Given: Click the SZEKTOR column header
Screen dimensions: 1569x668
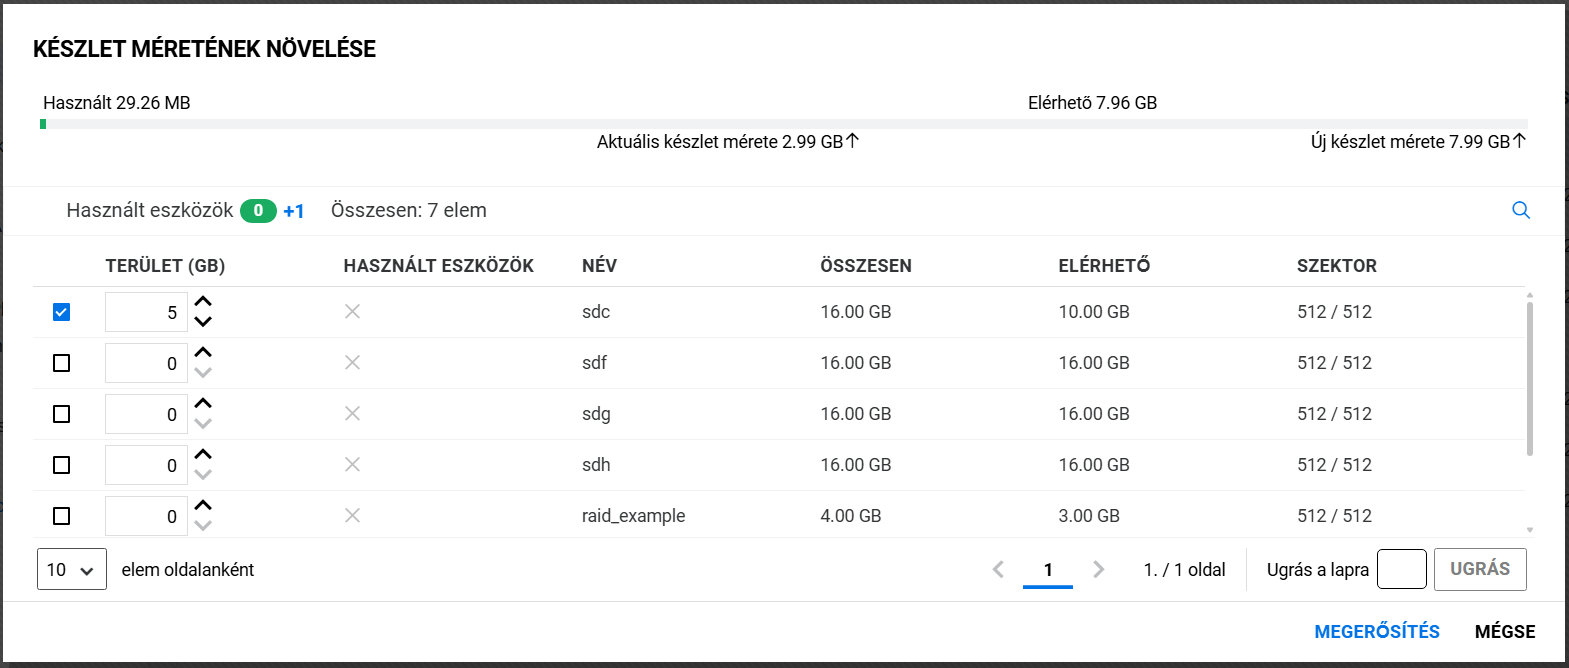Looking at the screenshot, I should coord(1336,266).
